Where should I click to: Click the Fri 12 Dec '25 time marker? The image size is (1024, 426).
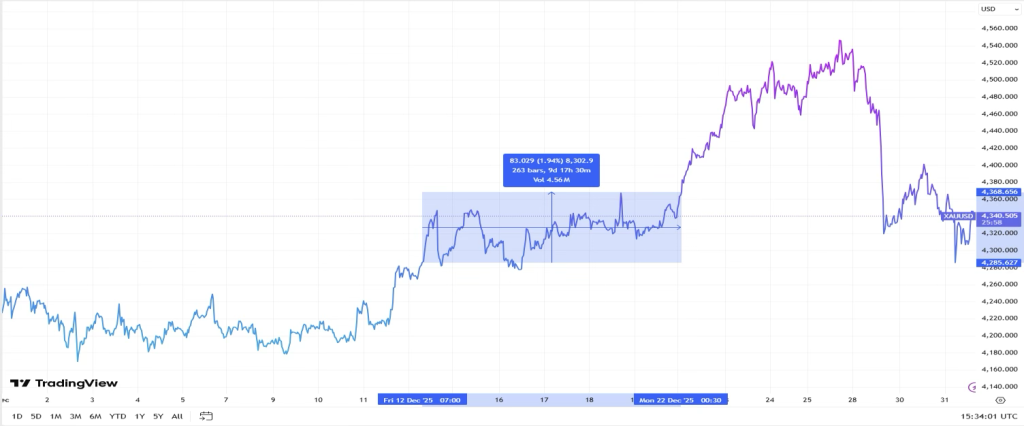(421, 399)
